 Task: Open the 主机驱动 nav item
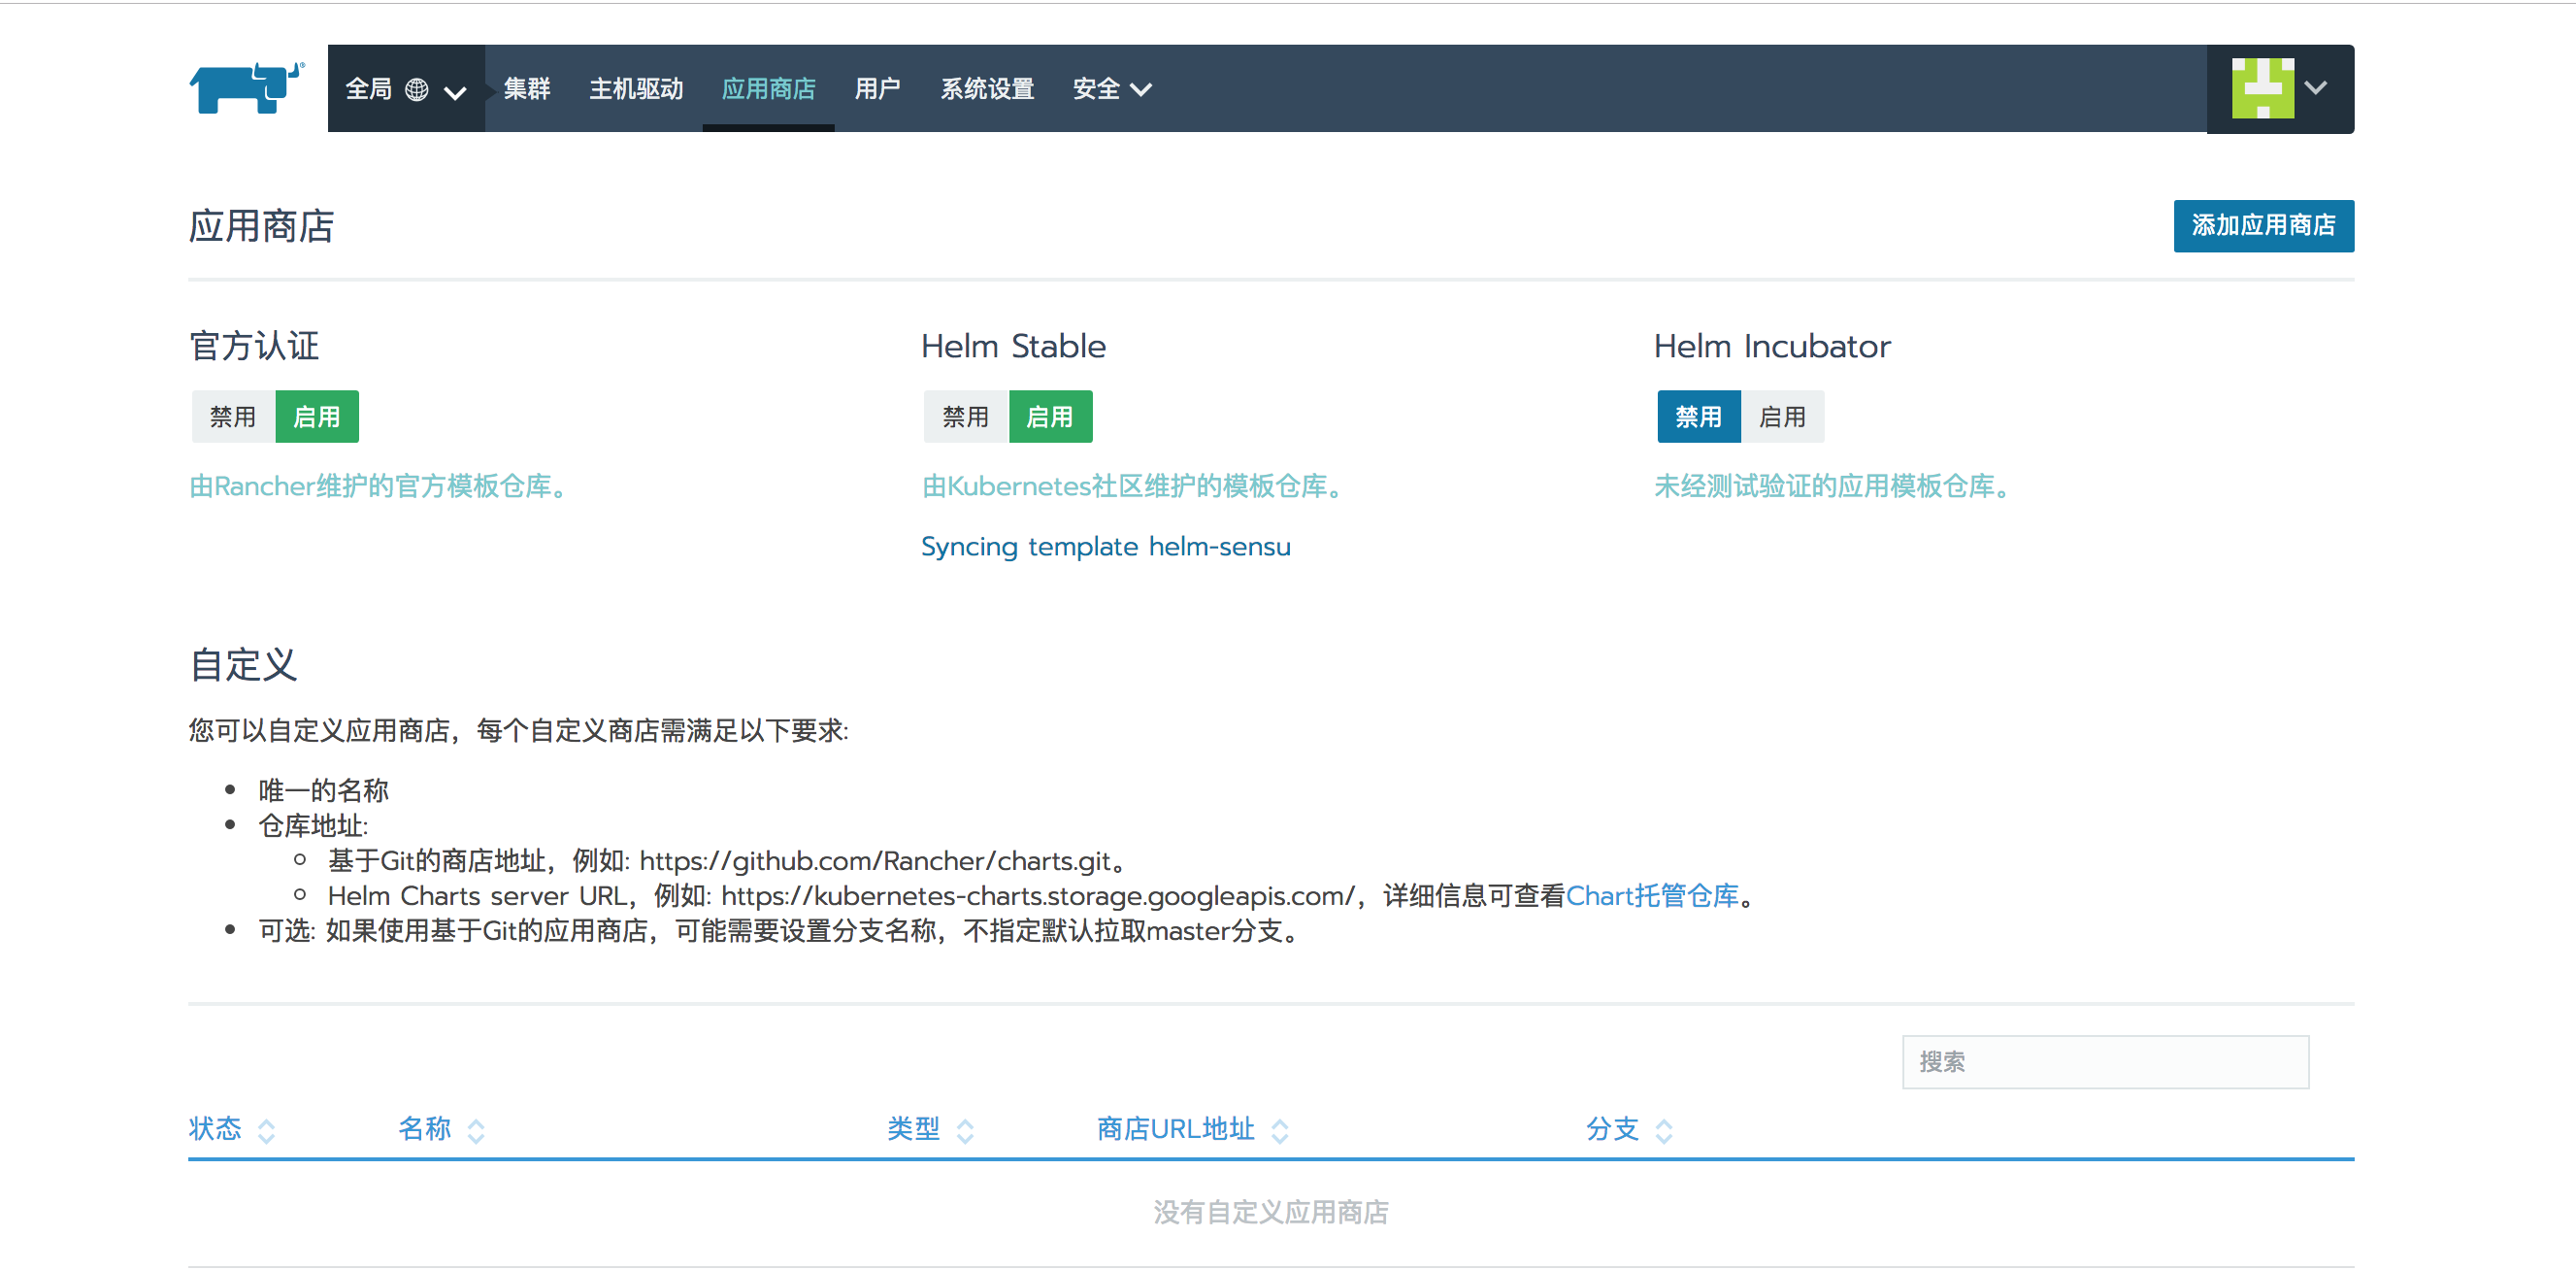(x=636, y=89)
